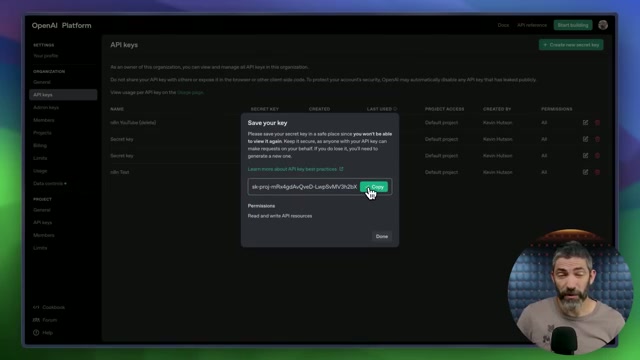Click the secret key text field
640x360 pixels.
304,187
